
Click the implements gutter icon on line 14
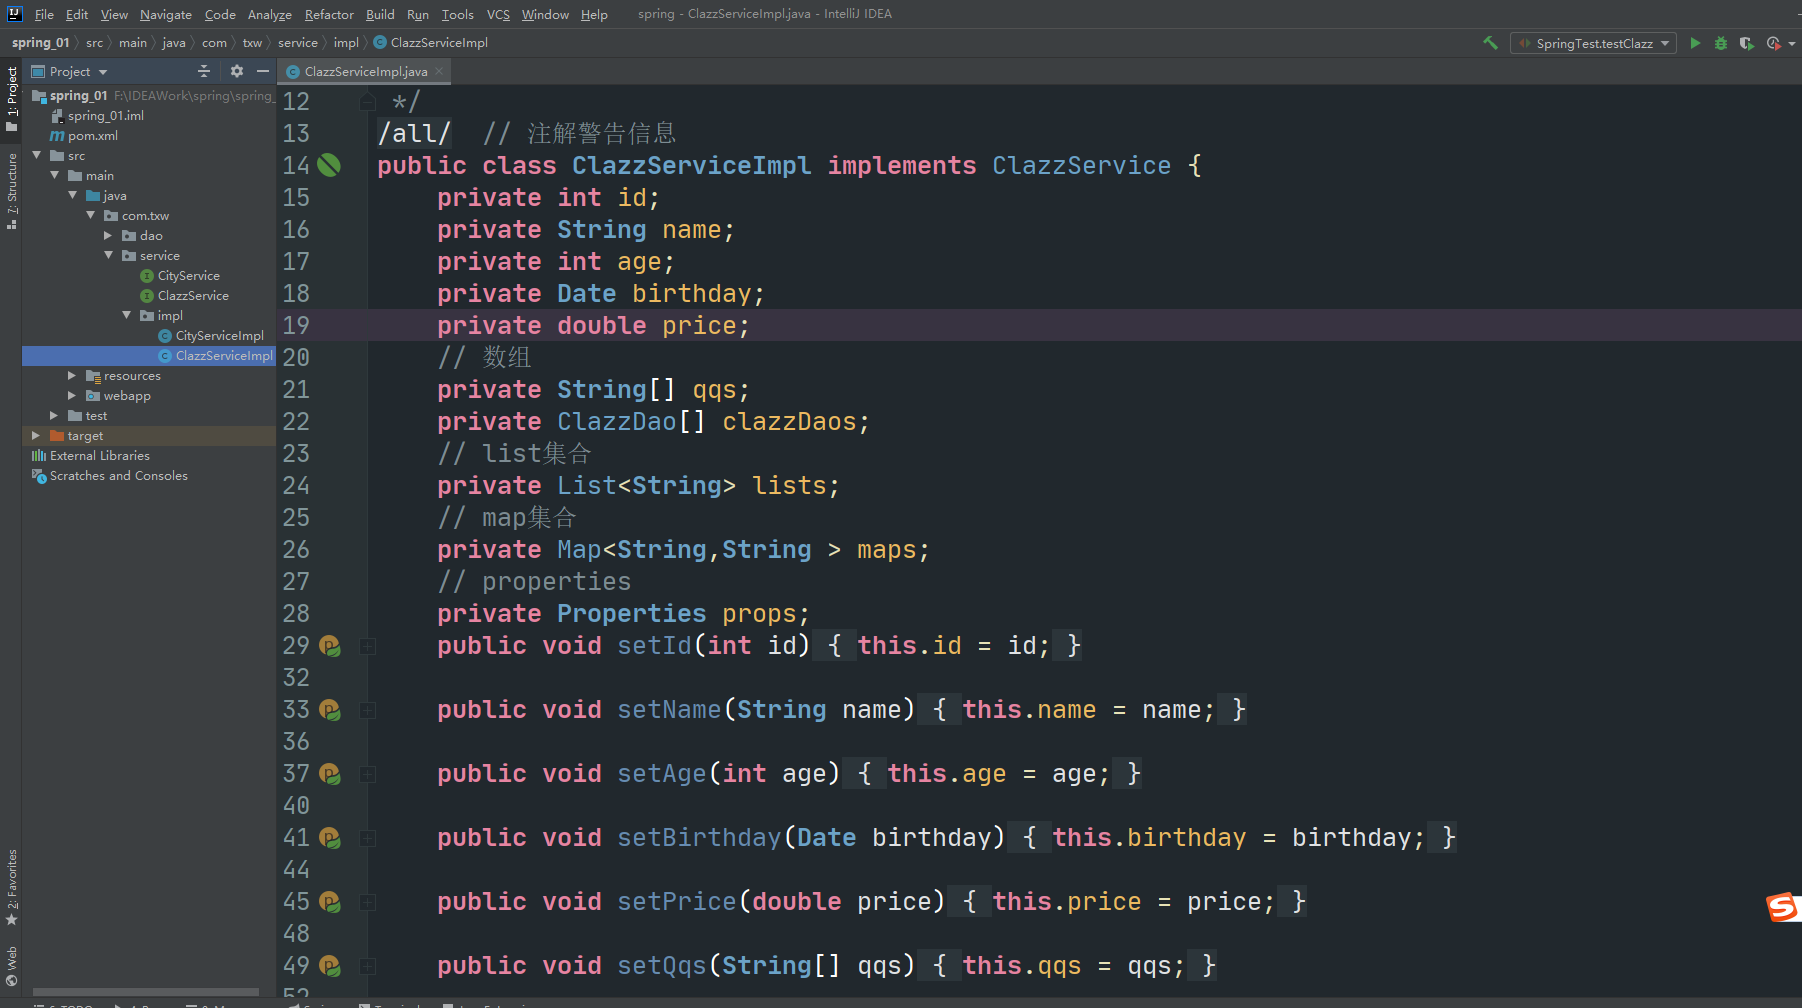click(x=329, y=165)
